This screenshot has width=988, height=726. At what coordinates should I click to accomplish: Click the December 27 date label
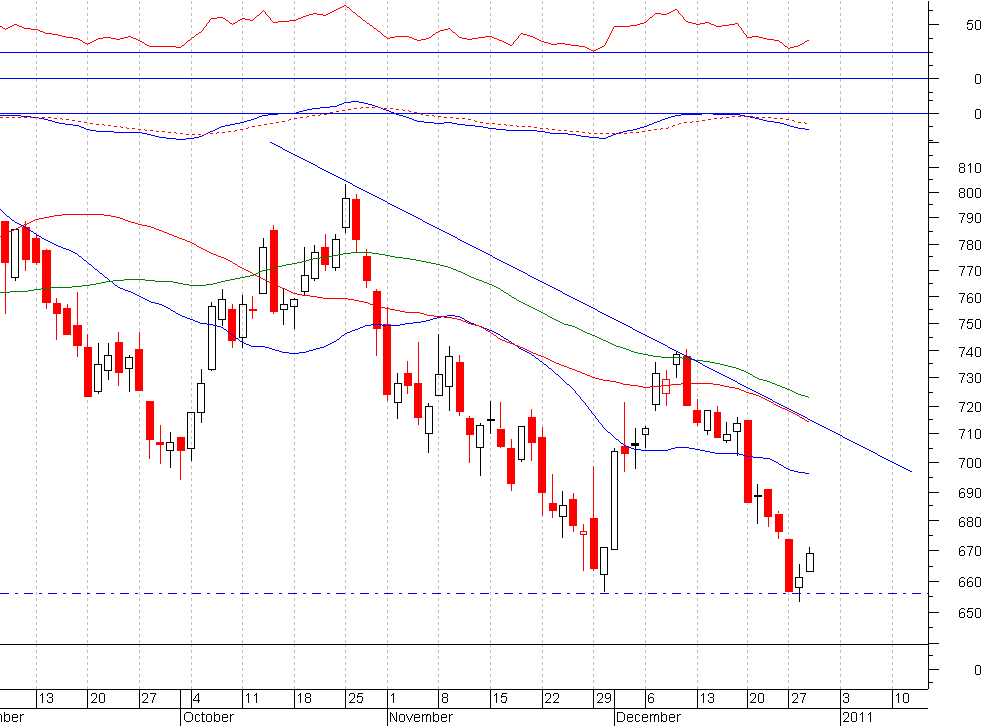coord(798,698)
